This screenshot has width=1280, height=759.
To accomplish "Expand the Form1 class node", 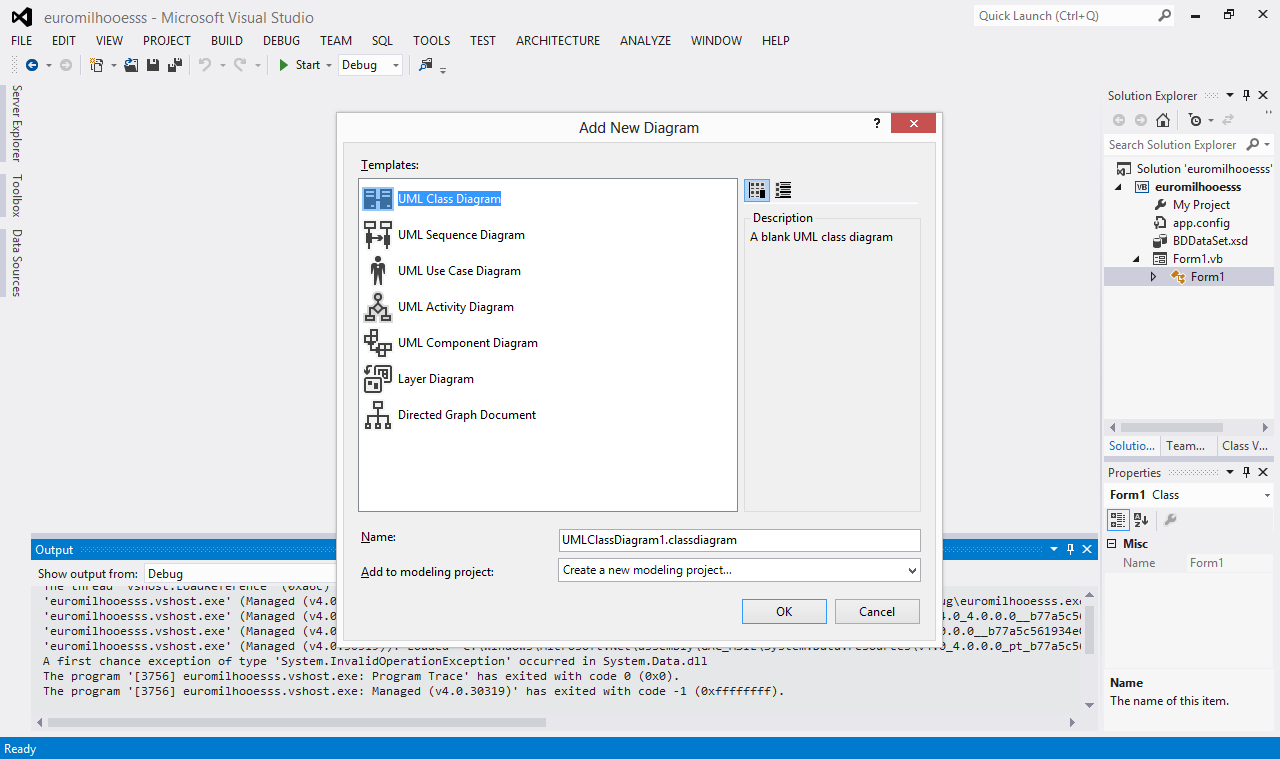I will pyautogui.click(x=1153, y=277).
